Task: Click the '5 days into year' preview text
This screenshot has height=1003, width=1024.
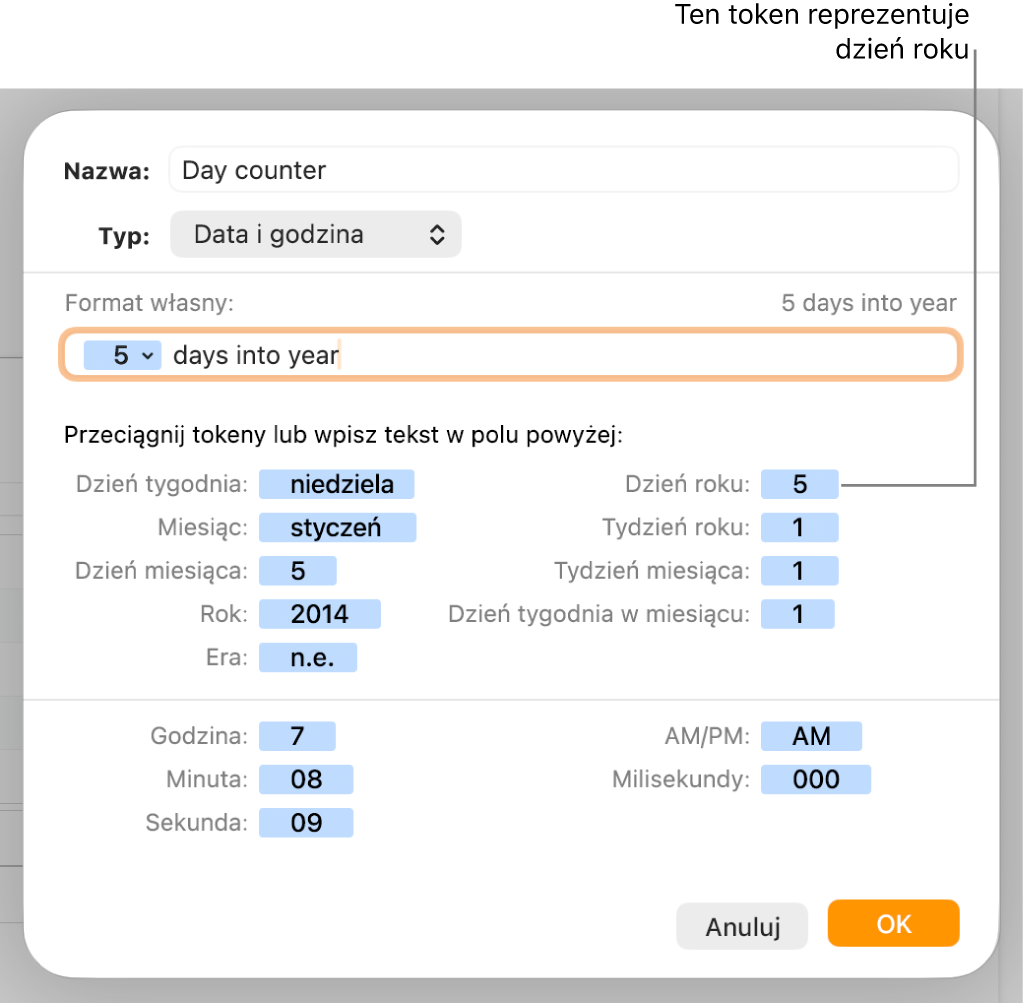Action: [x=869, y=303]
